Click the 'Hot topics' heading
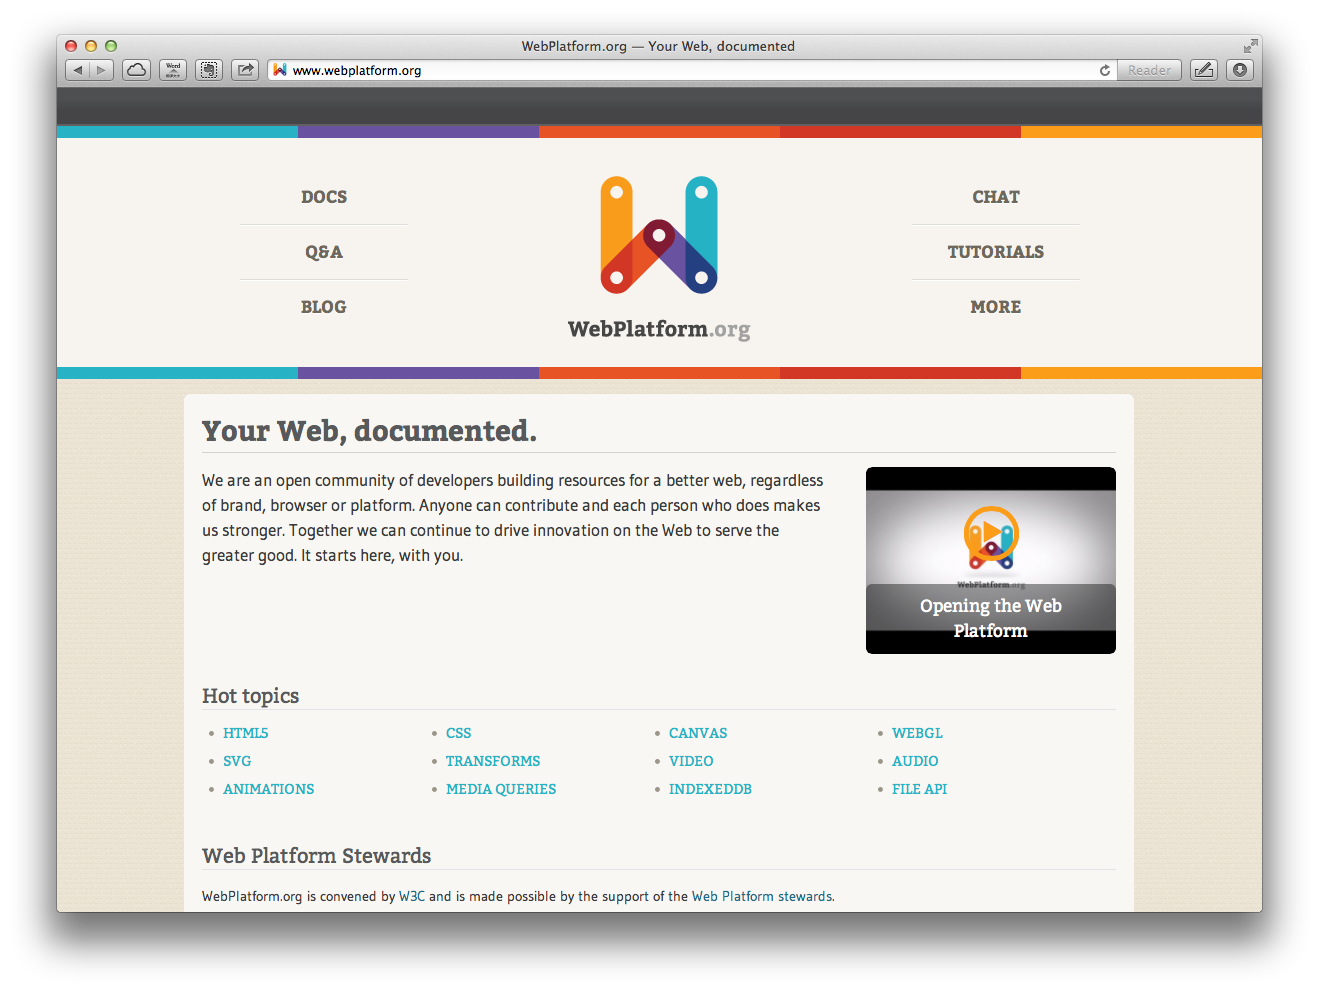 click(x=250, y=696)
